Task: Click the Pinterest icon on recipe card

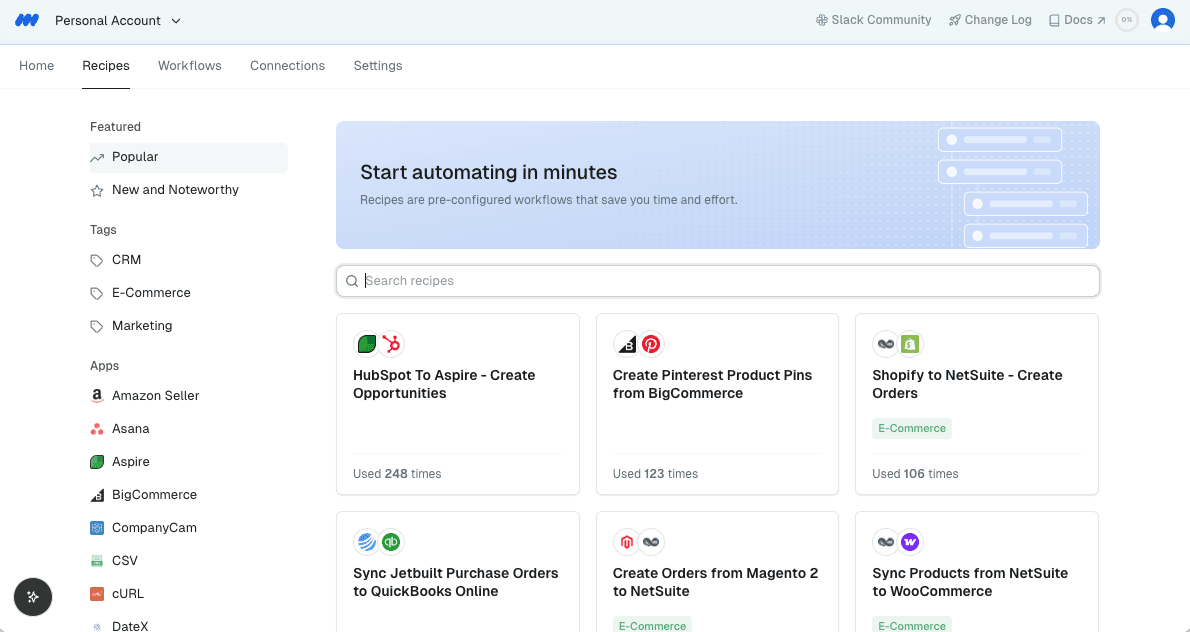Action: point(651,344)
